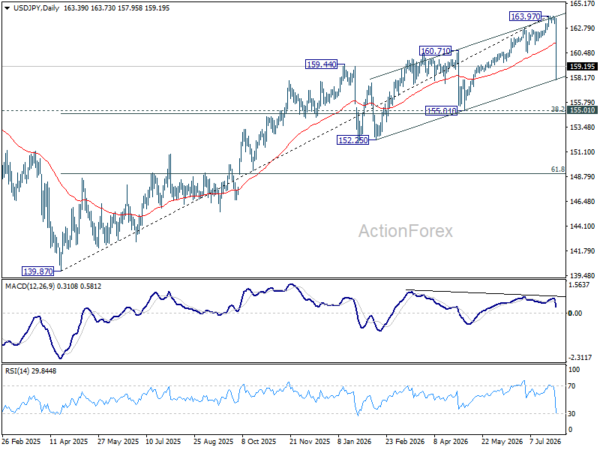The height and width of the screenshot is (450, 600).
Task: Click the 8 Oct 2025 date label
Action: coord(259,442)
